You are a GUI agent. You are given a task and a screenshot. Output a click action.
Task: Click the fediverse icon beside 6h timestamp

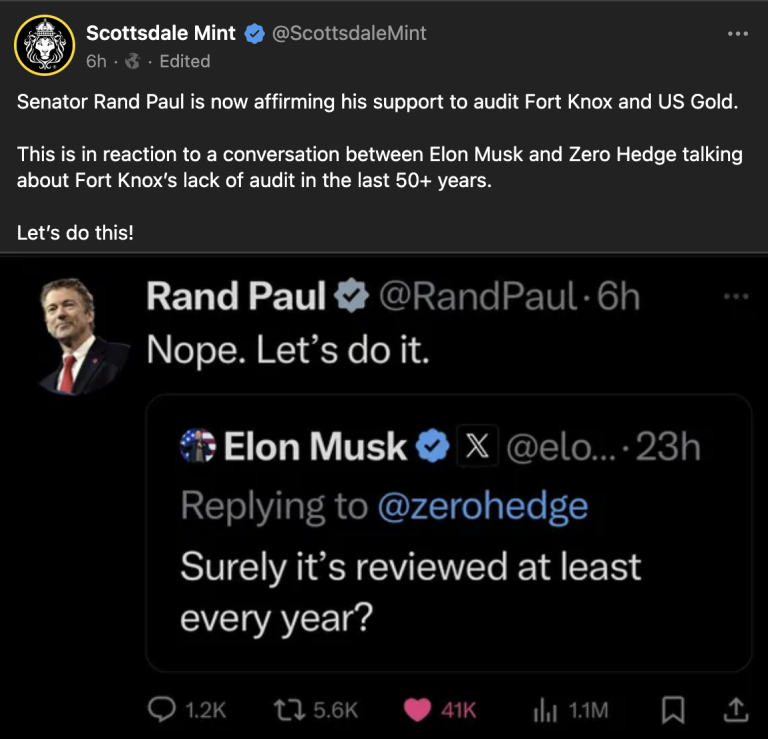[x=130, y=61]
